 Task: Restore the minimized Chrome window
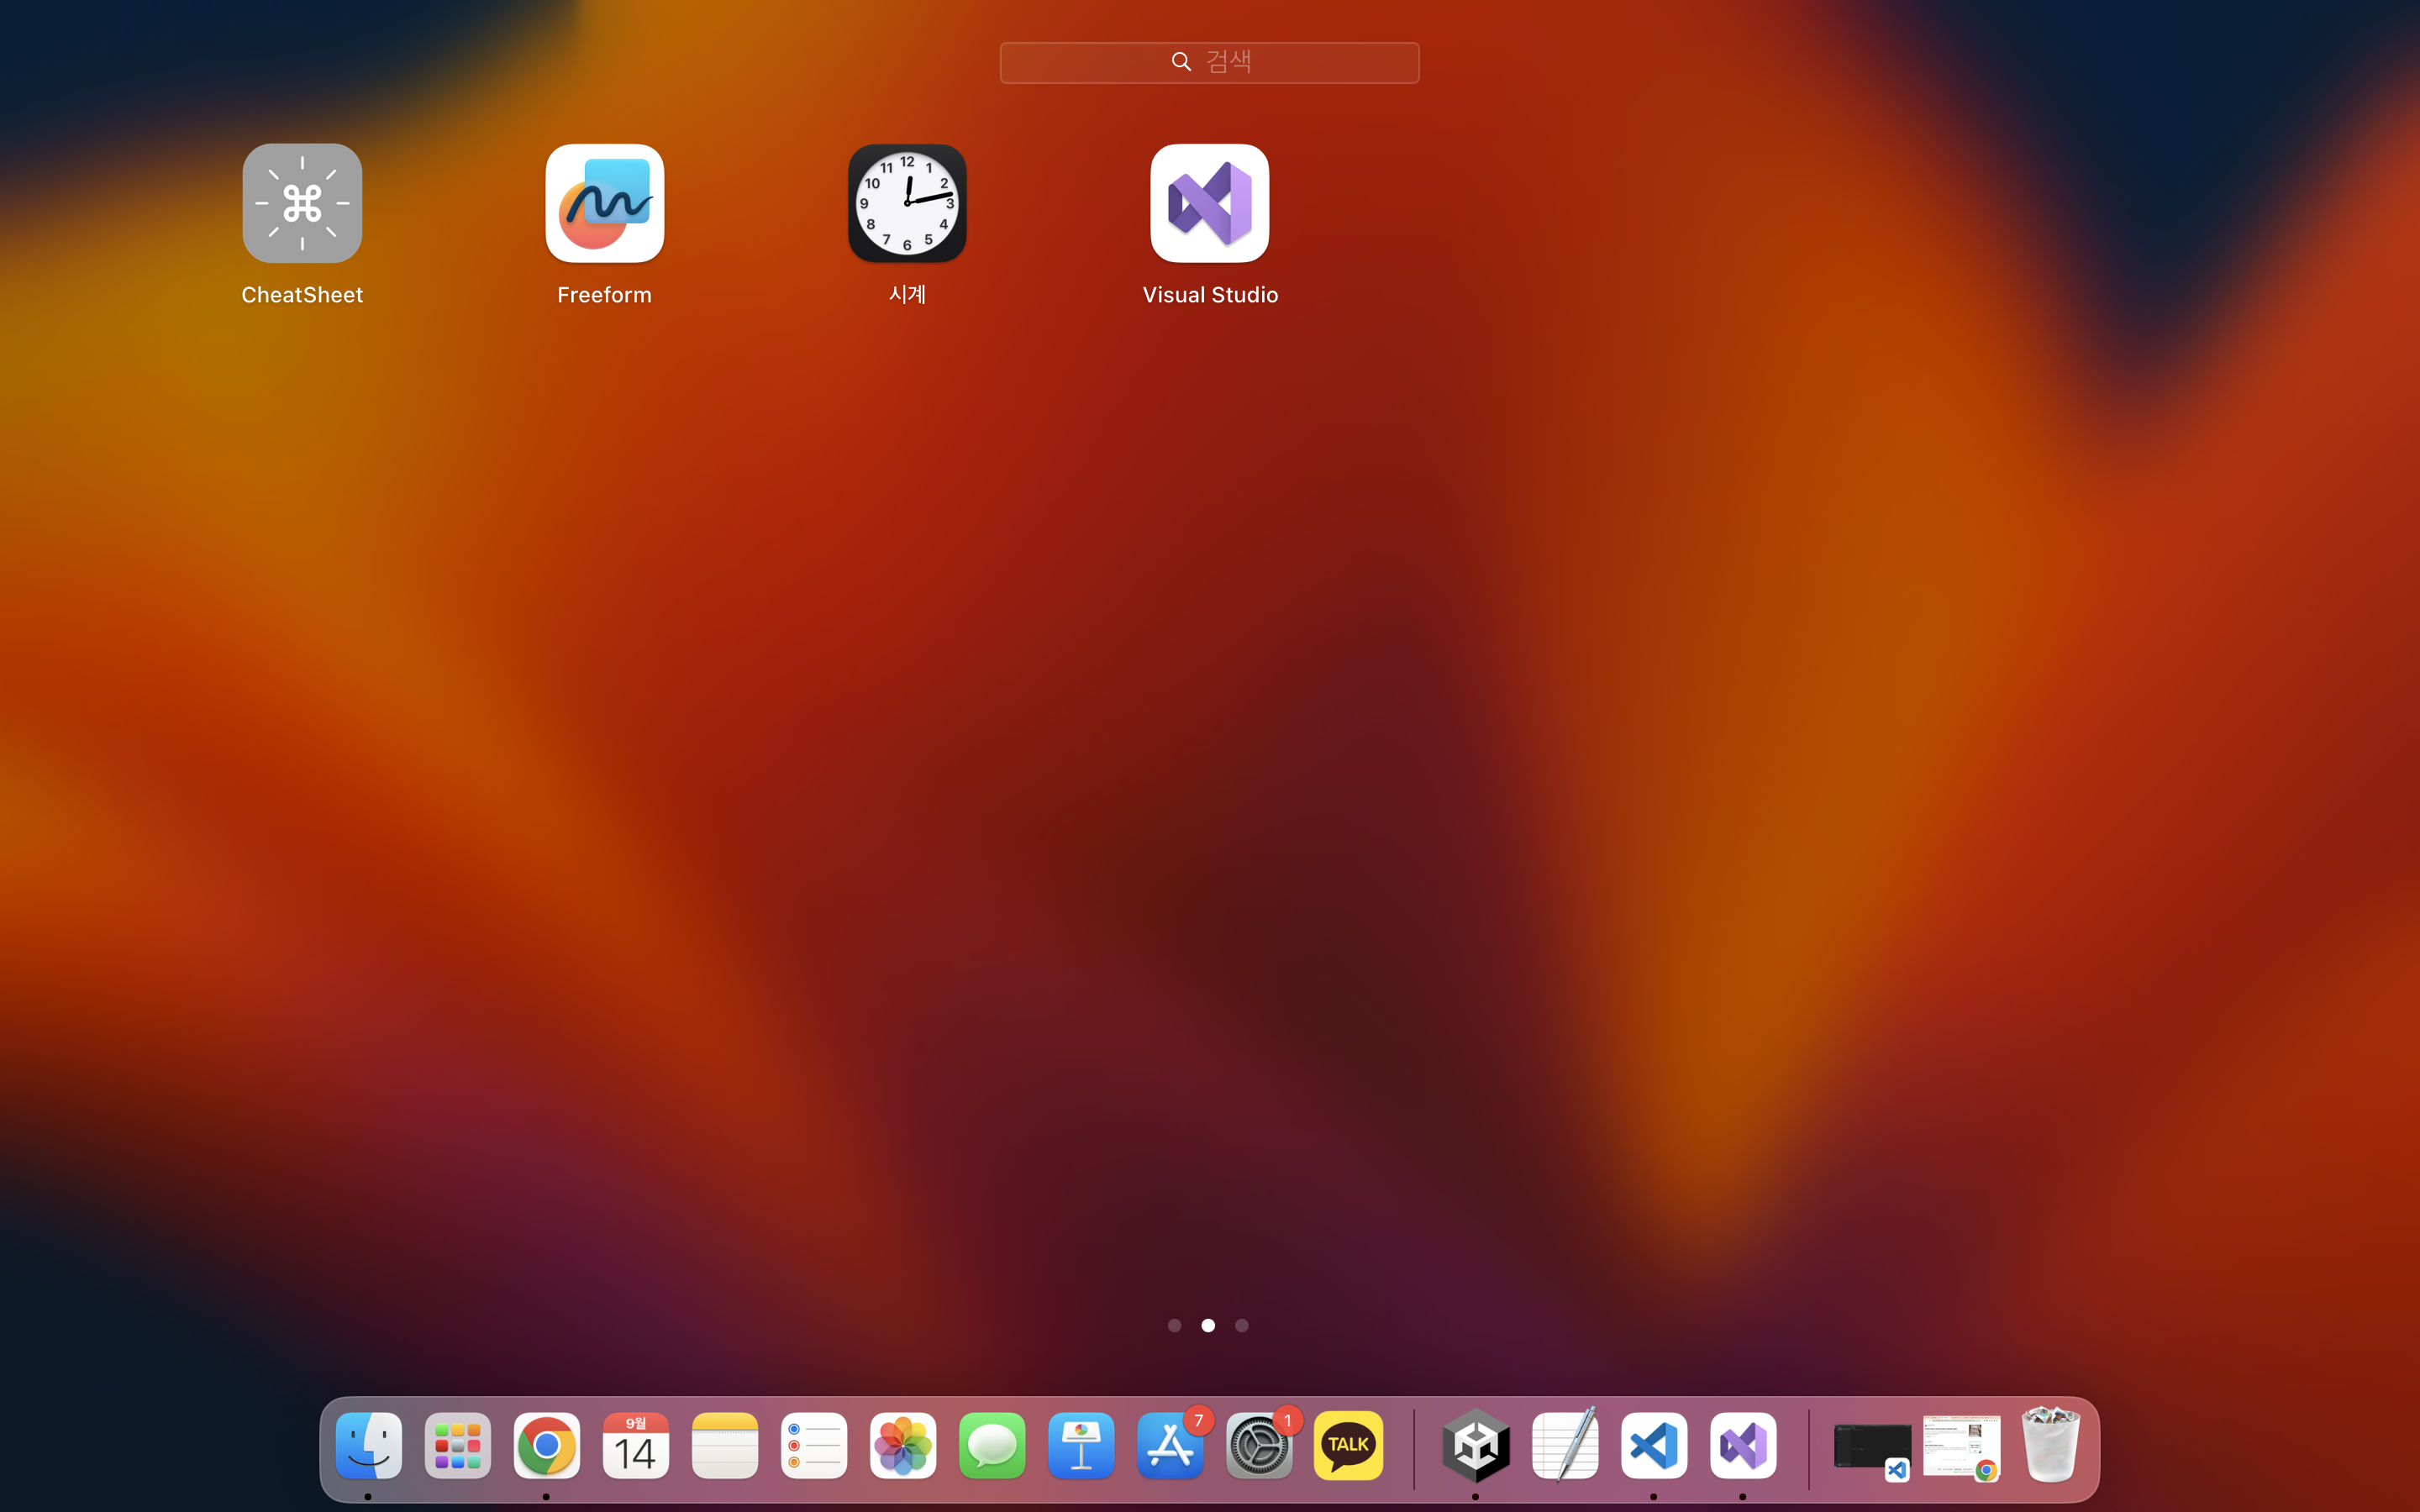[x=1961, y=1446]
